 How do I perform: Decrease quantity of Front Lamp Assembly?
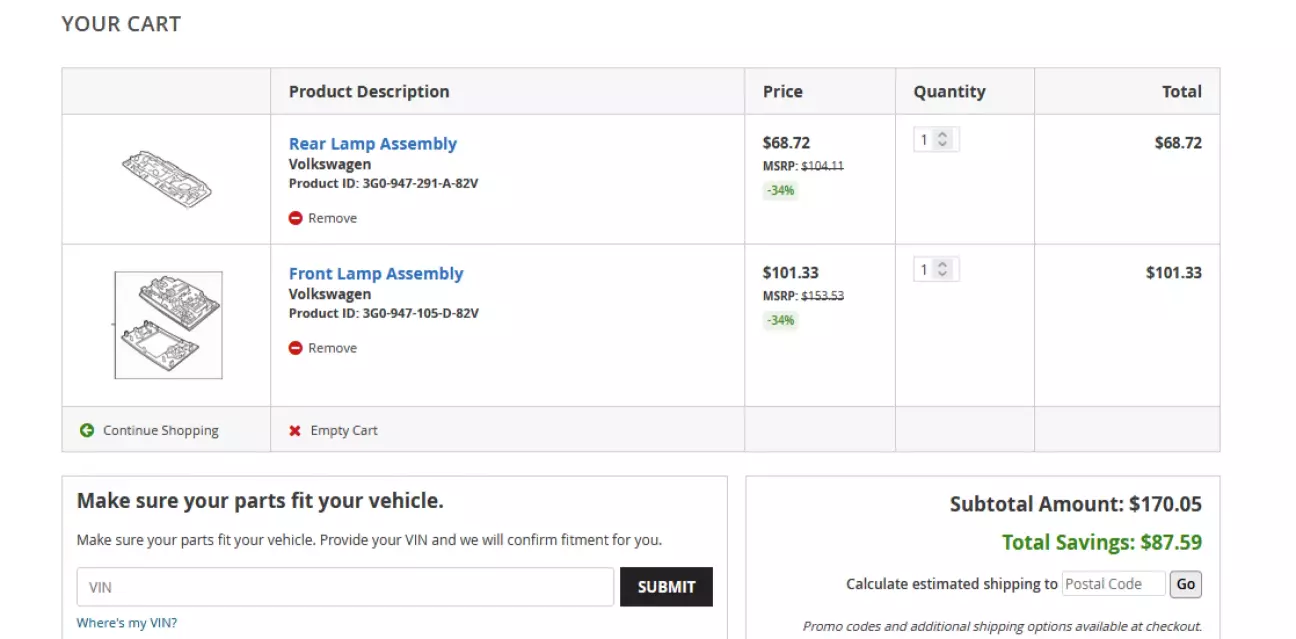coord(942,275)
